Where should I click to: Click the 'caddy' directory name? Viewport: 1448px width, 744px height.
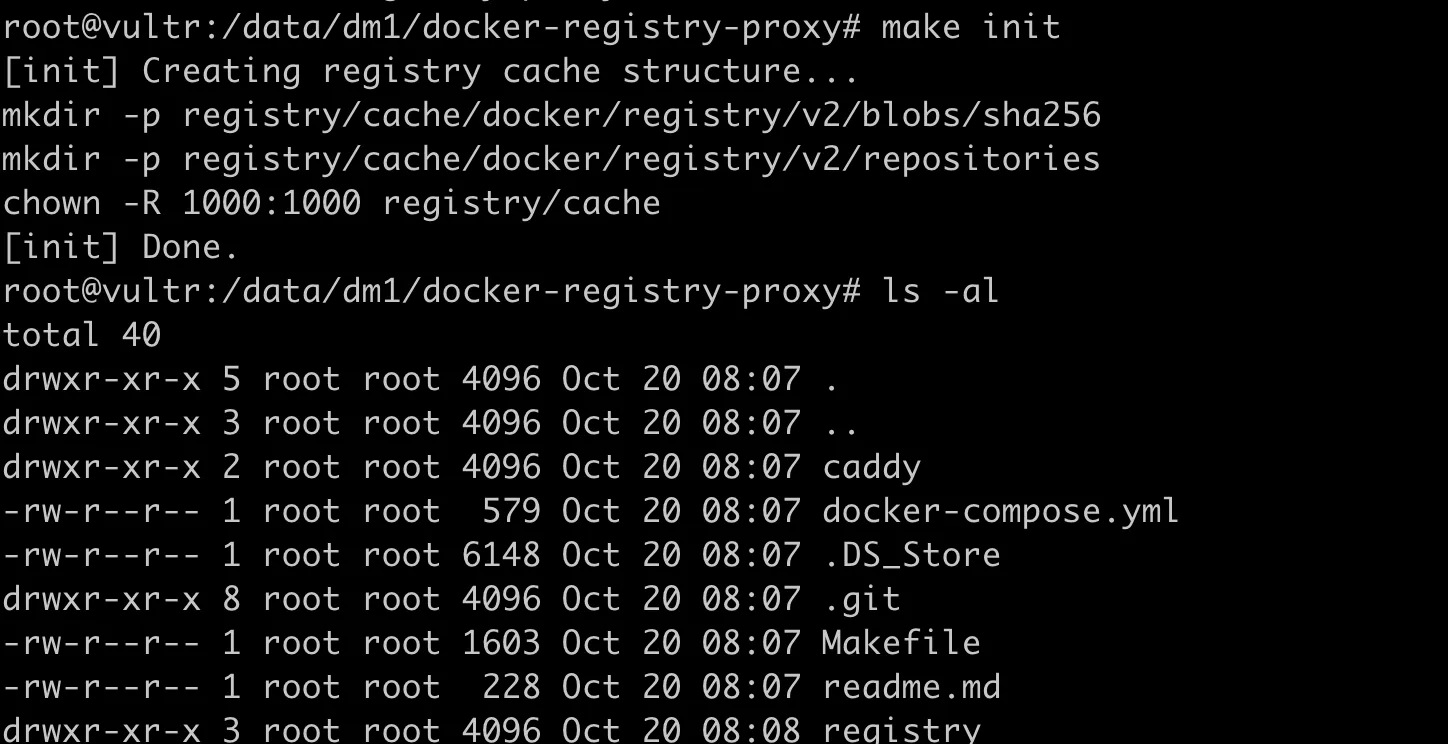click(871, 467)
